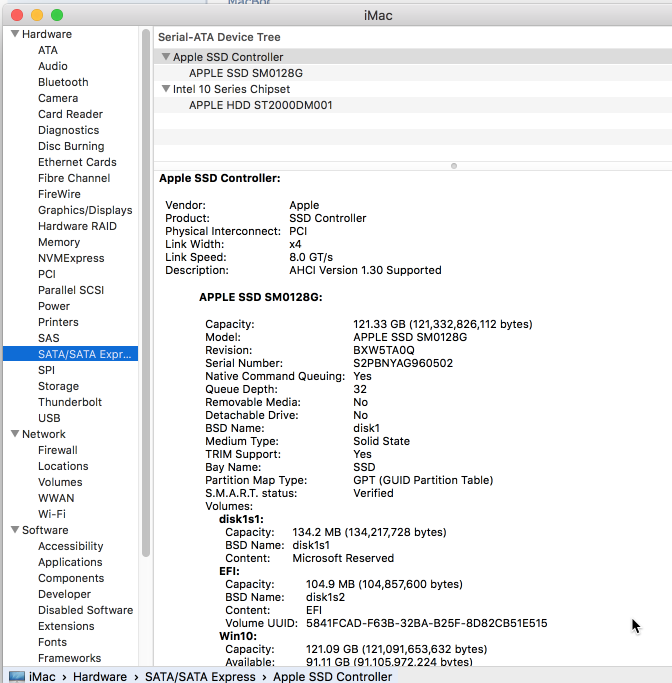Image resolution: width=672 pixels, height=683 pixels.
Task: Click SATA/SATA Express in path bar
Action: pos(200,676)
